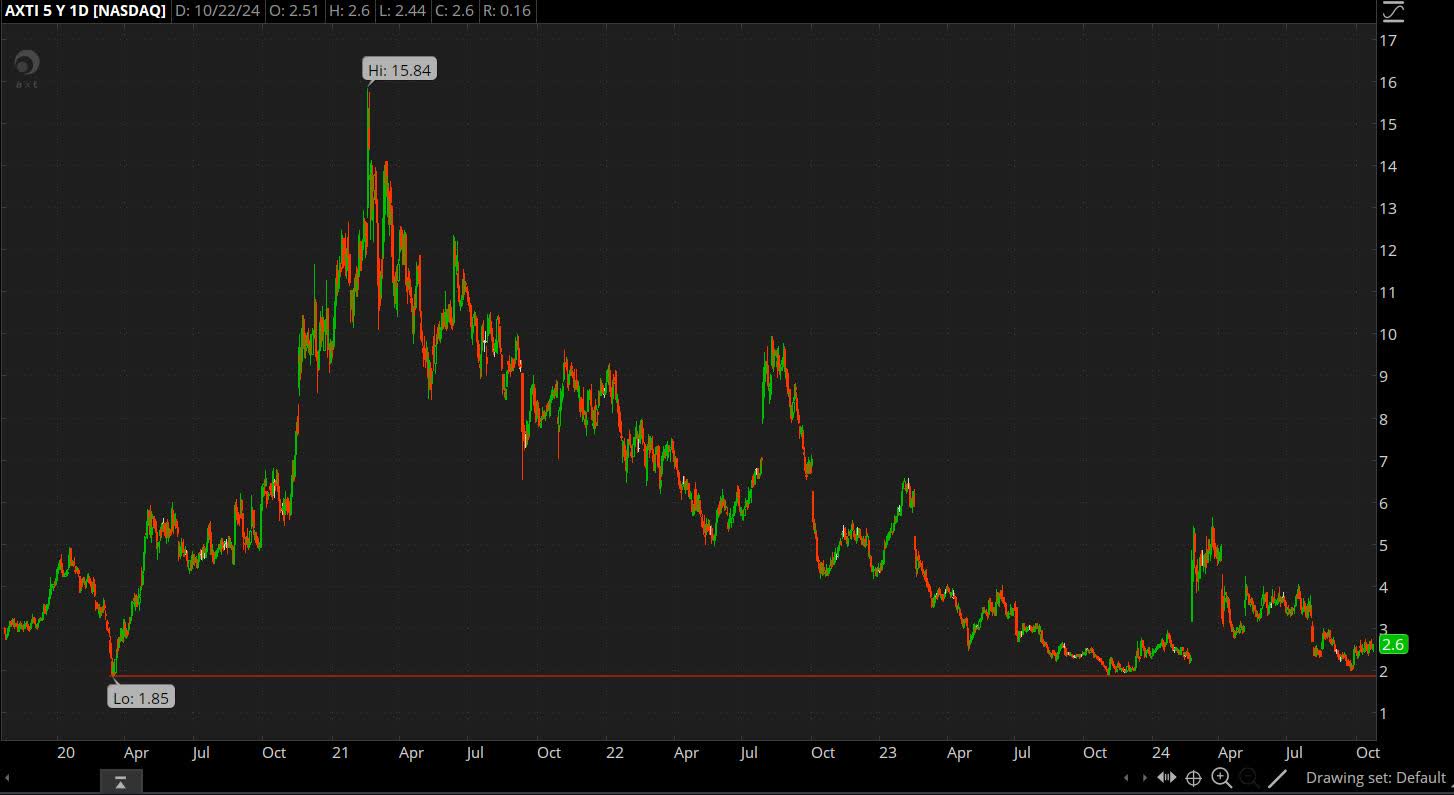Select the red support line at 1.85
The height and width of the screenshot is (795, 1454).
[x=700, y=674]
